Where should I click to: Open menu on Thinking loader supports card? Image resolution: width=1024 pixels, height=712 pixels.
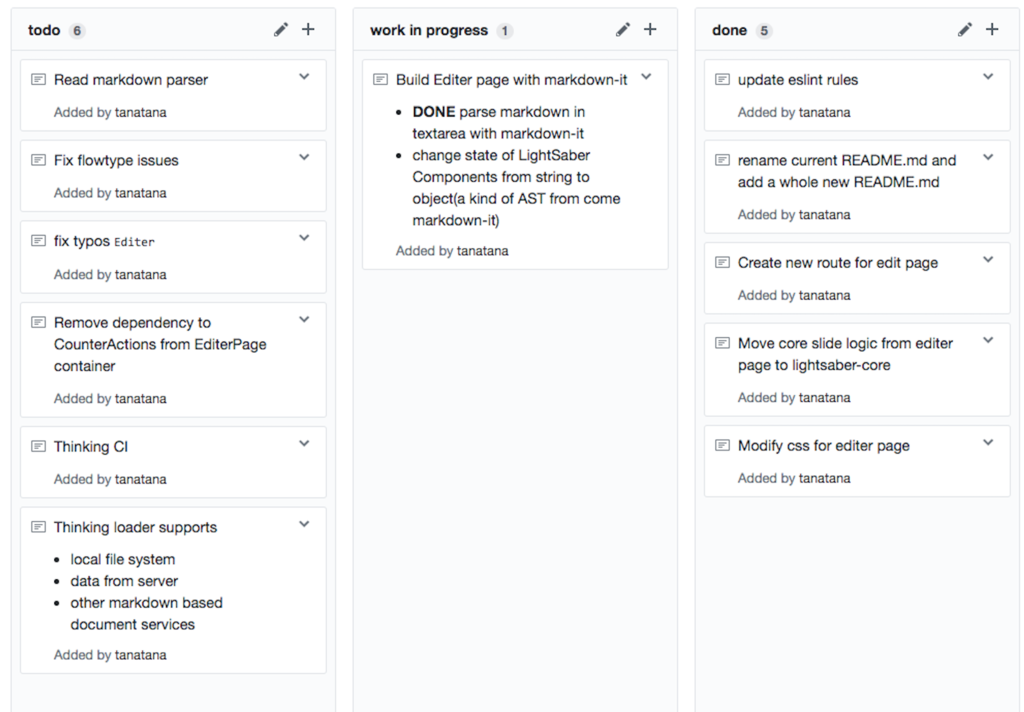tap(304, 524)
